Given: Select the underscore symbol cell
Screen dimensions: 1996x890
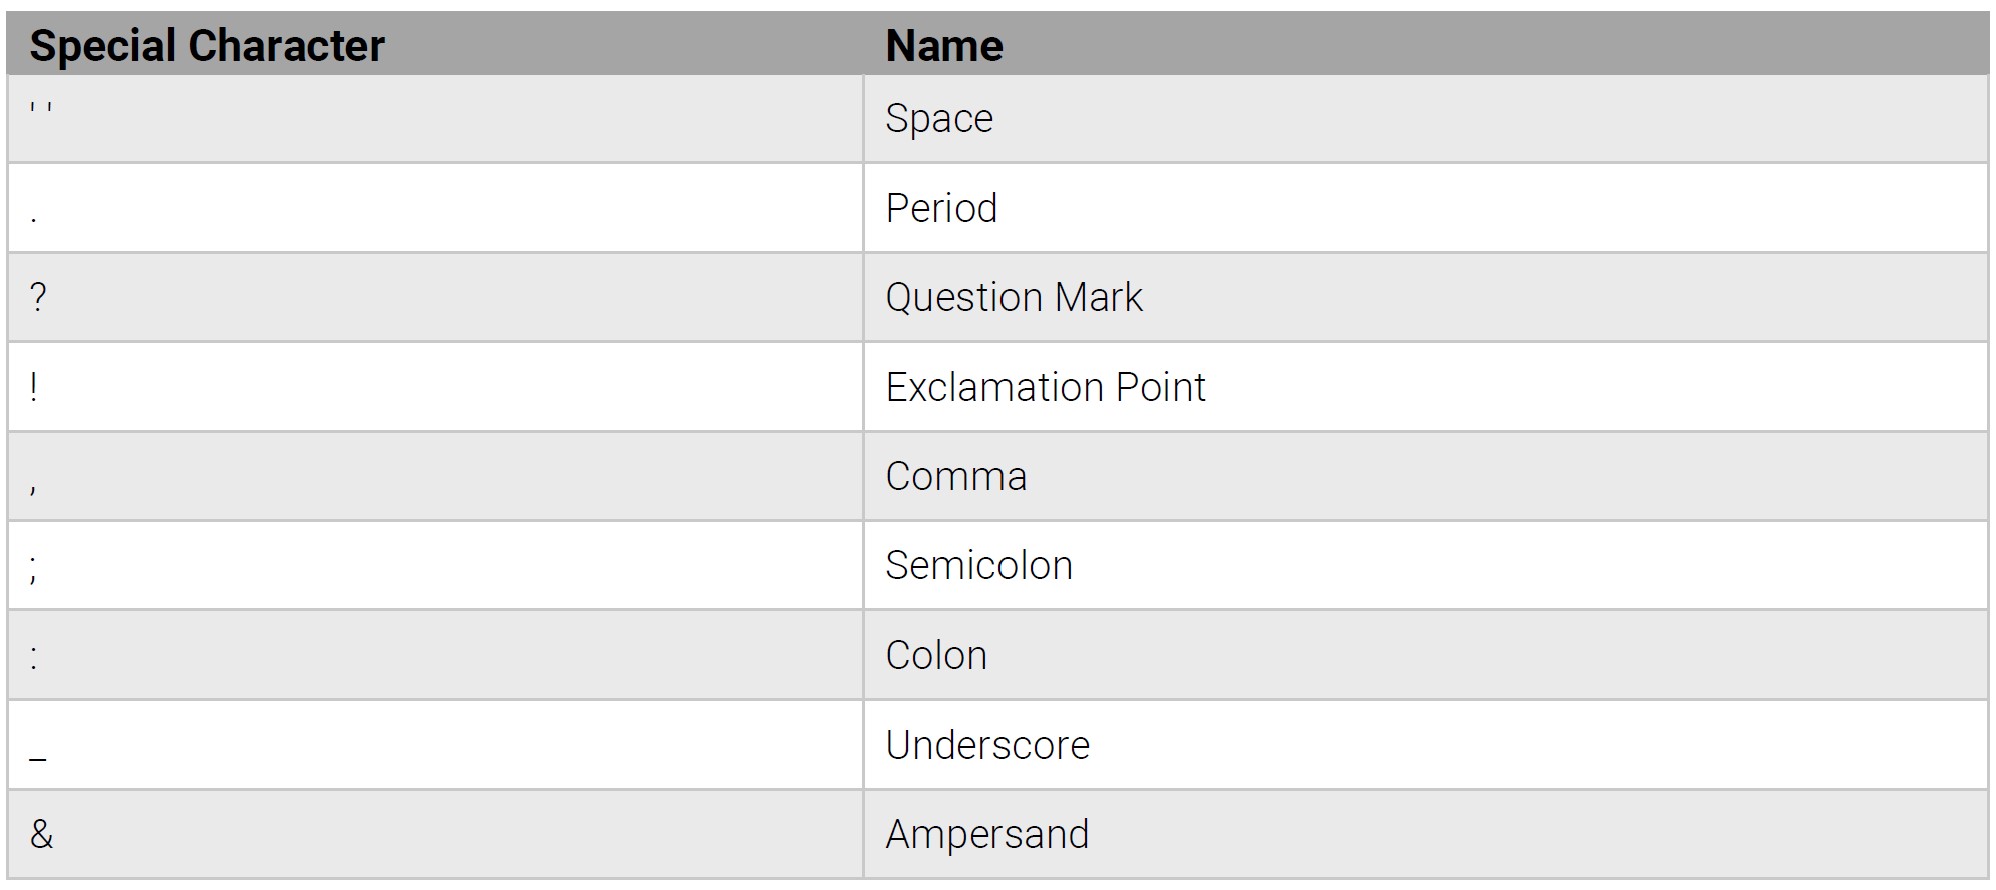Looking at the screenshot, I should (38, 762).
